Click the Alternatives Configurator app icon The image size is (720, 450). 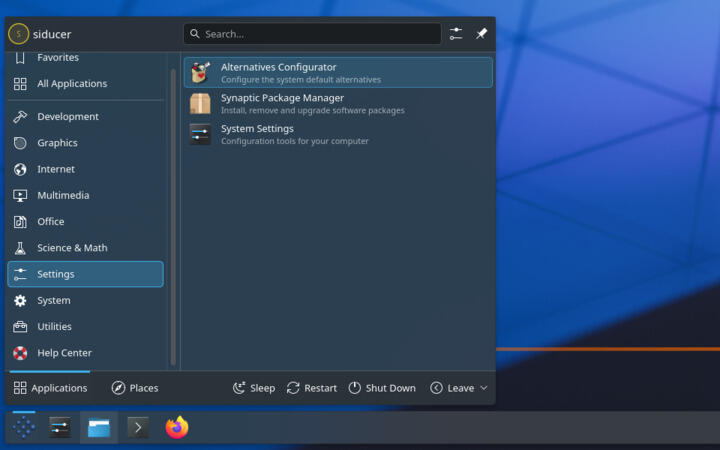[x=201, y=73]
